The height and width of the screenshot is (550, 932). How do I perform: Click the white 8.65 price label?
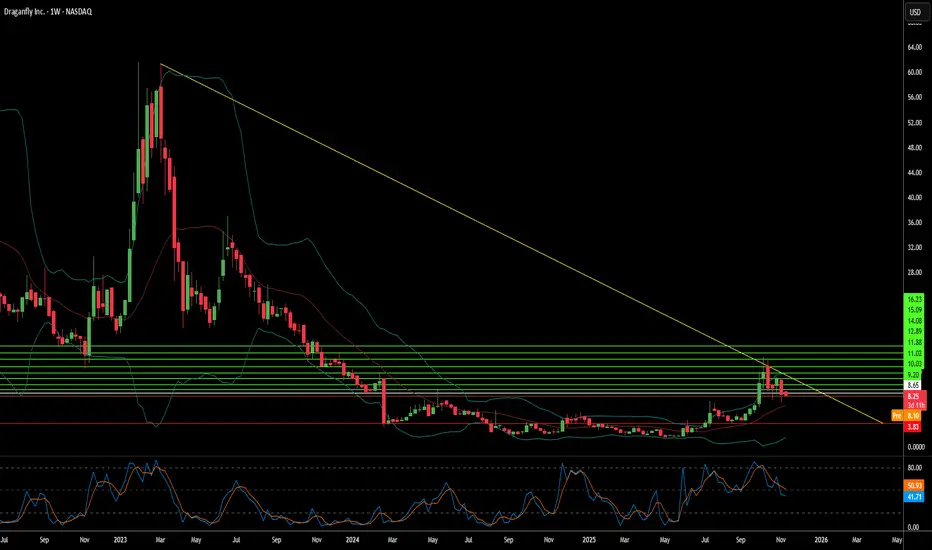[x=913, y=385]
